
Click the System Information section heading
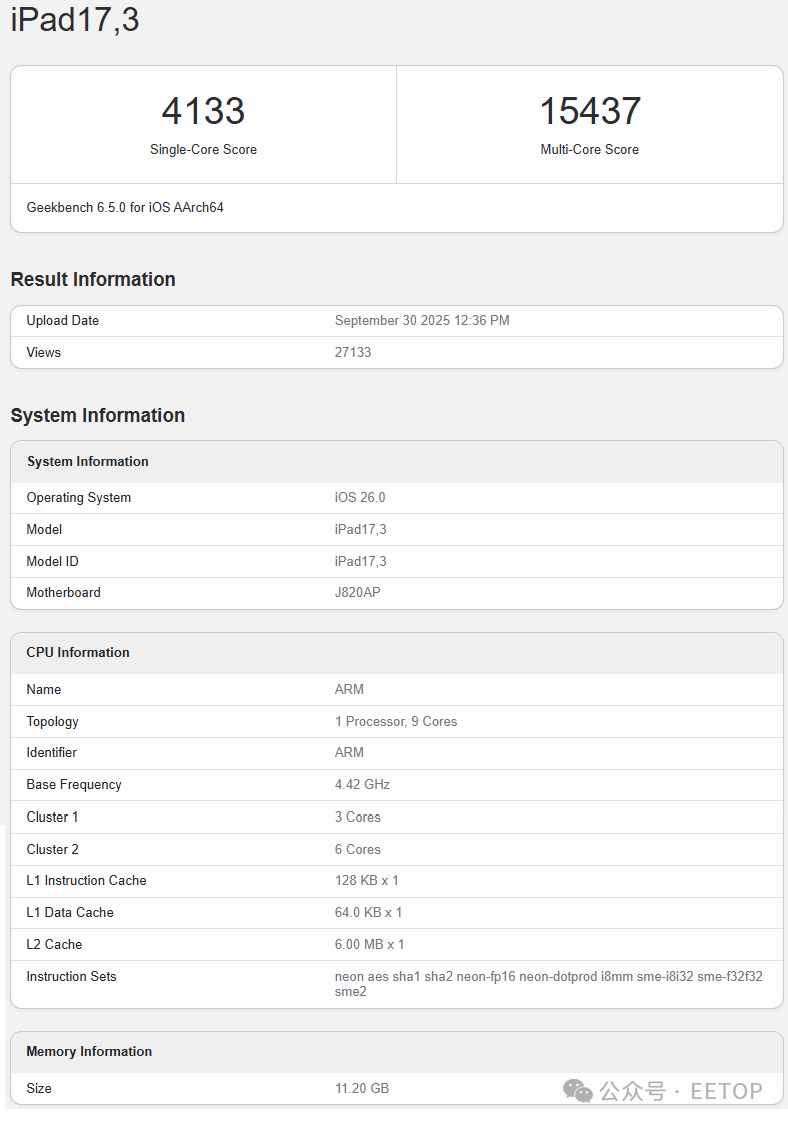coord(98,415)
